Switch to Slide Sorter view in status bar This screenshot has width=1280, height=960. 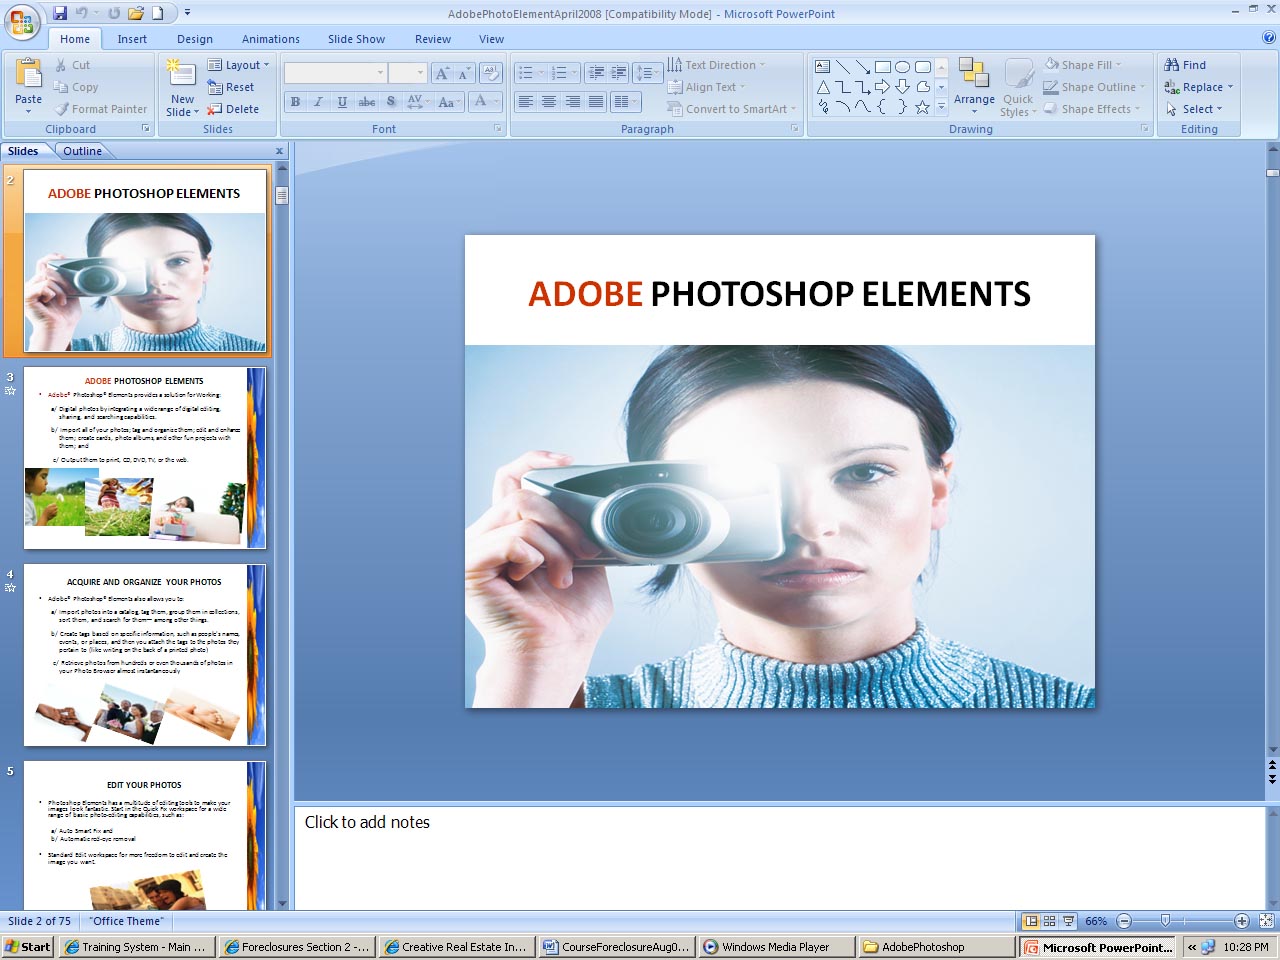(x=1049, y=921)
